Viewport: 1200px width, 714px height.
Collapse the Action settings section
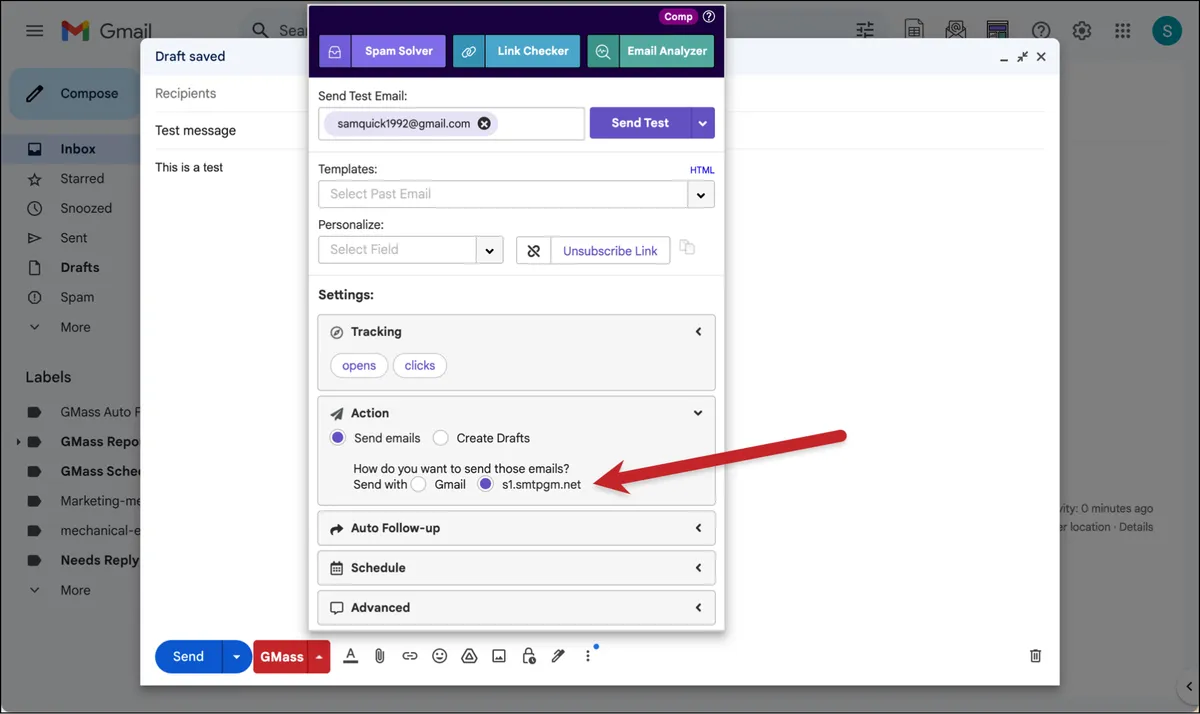pos(698,413)
